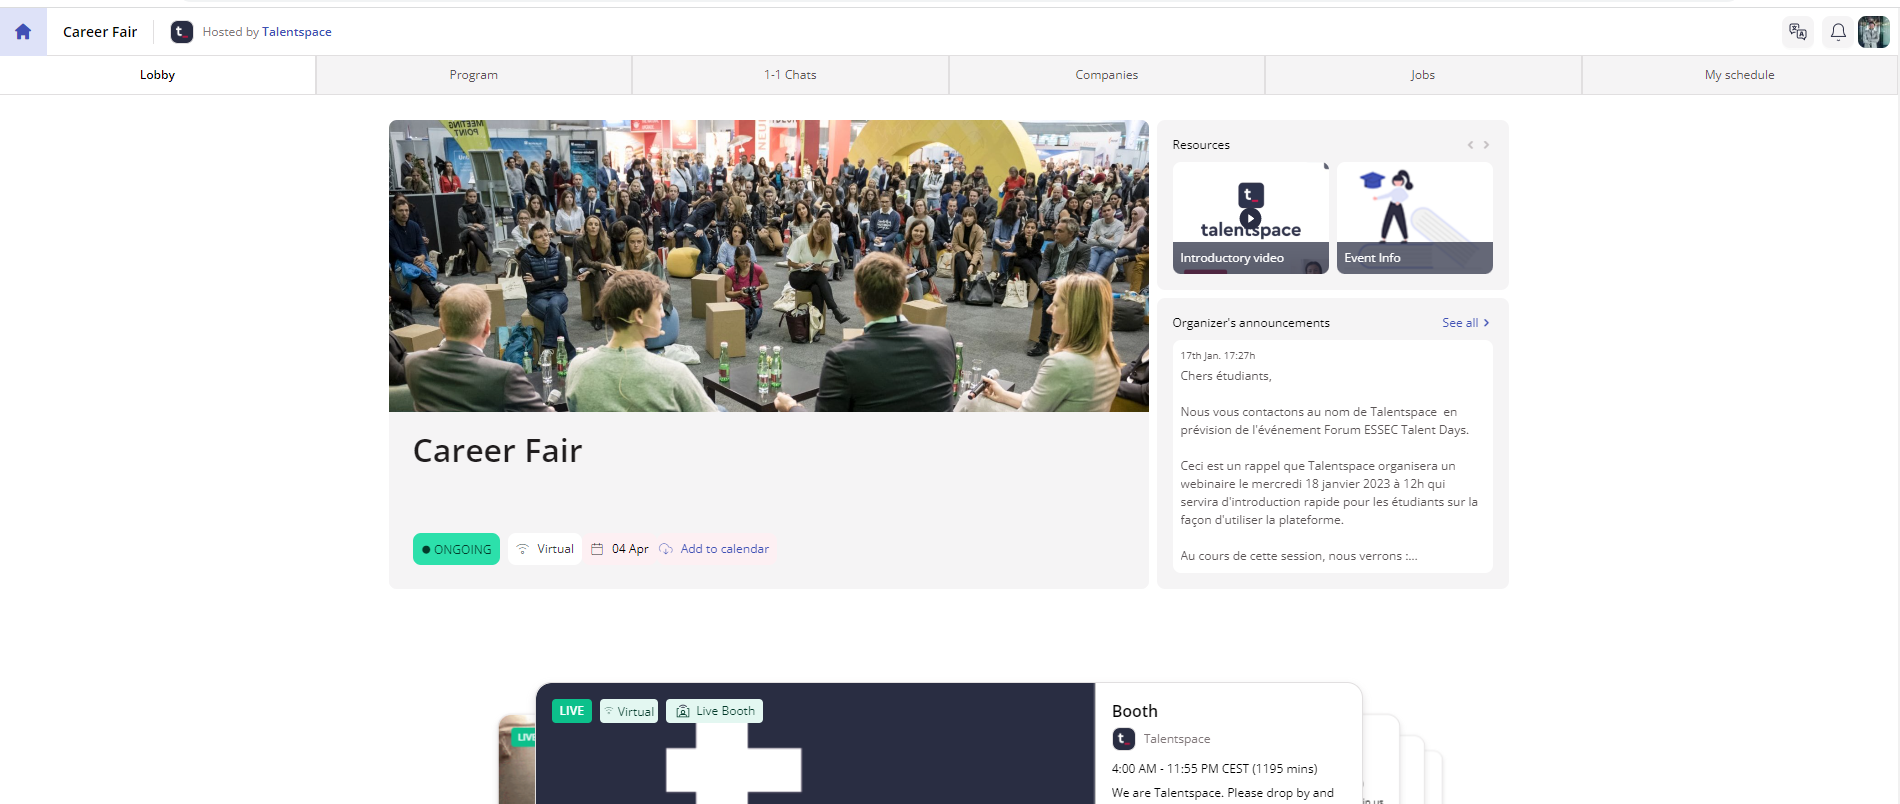Open the My schedule tab
The height and width of the screenshot is (804, 1900).
pos(1740,75)
